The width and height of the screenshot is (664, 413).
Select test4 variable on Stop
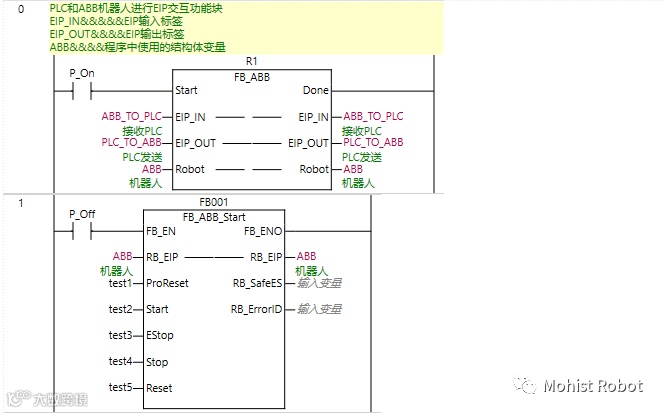[120, 361]
